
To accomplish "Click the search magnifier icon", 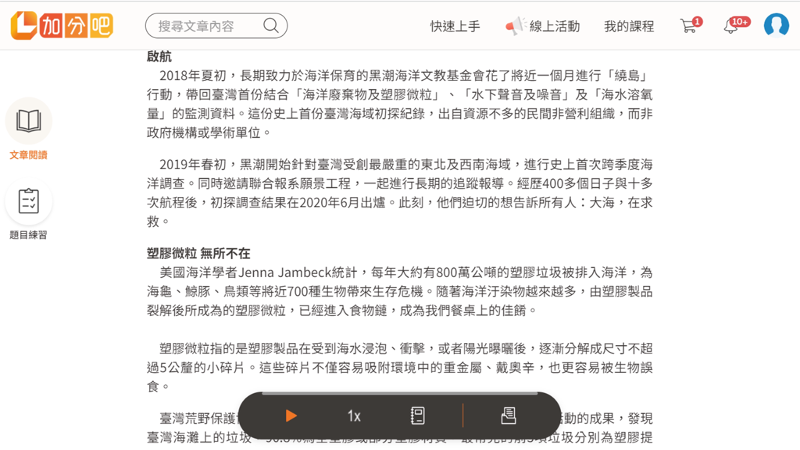I will coord(271,26).
